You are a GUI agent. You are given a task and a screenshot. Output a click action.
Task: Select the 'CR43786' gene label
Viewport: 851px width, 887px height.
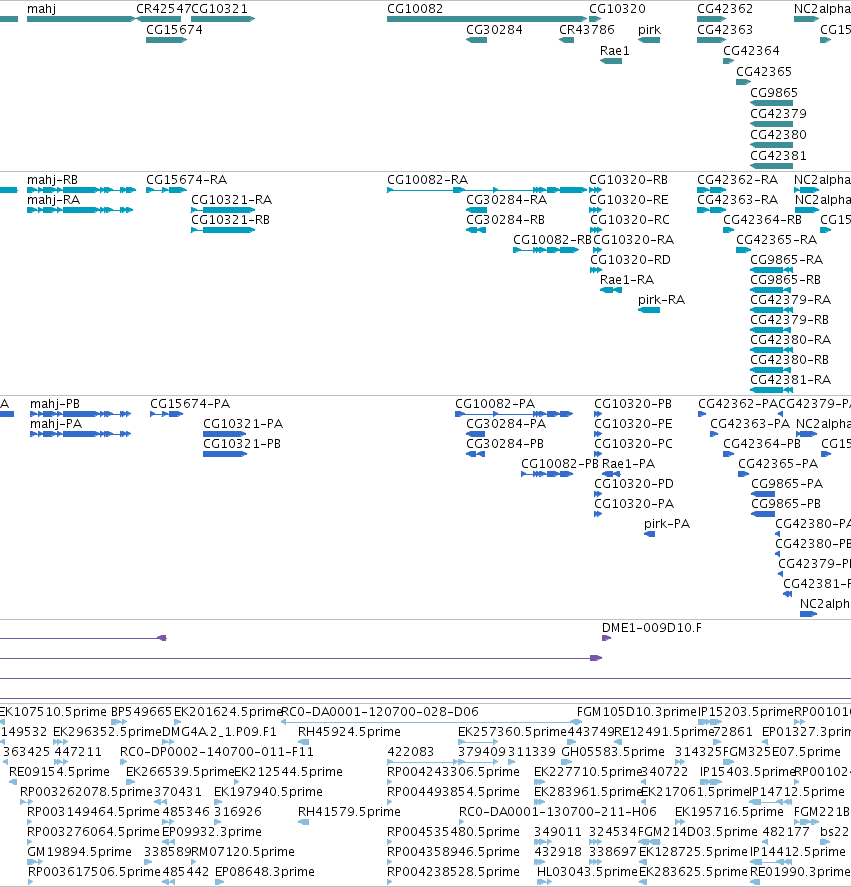pyautogui.click(x=587, y=29)
